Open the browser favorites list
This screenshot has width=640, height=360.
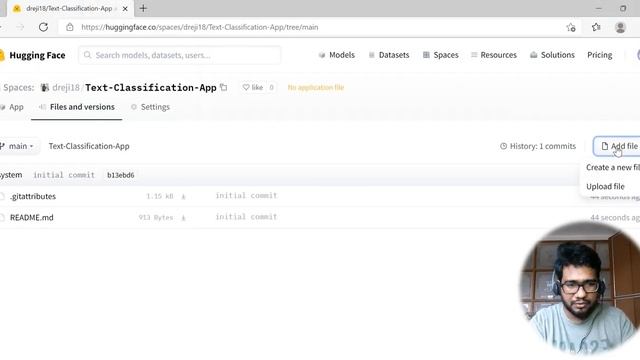click(x=596, y=27)
